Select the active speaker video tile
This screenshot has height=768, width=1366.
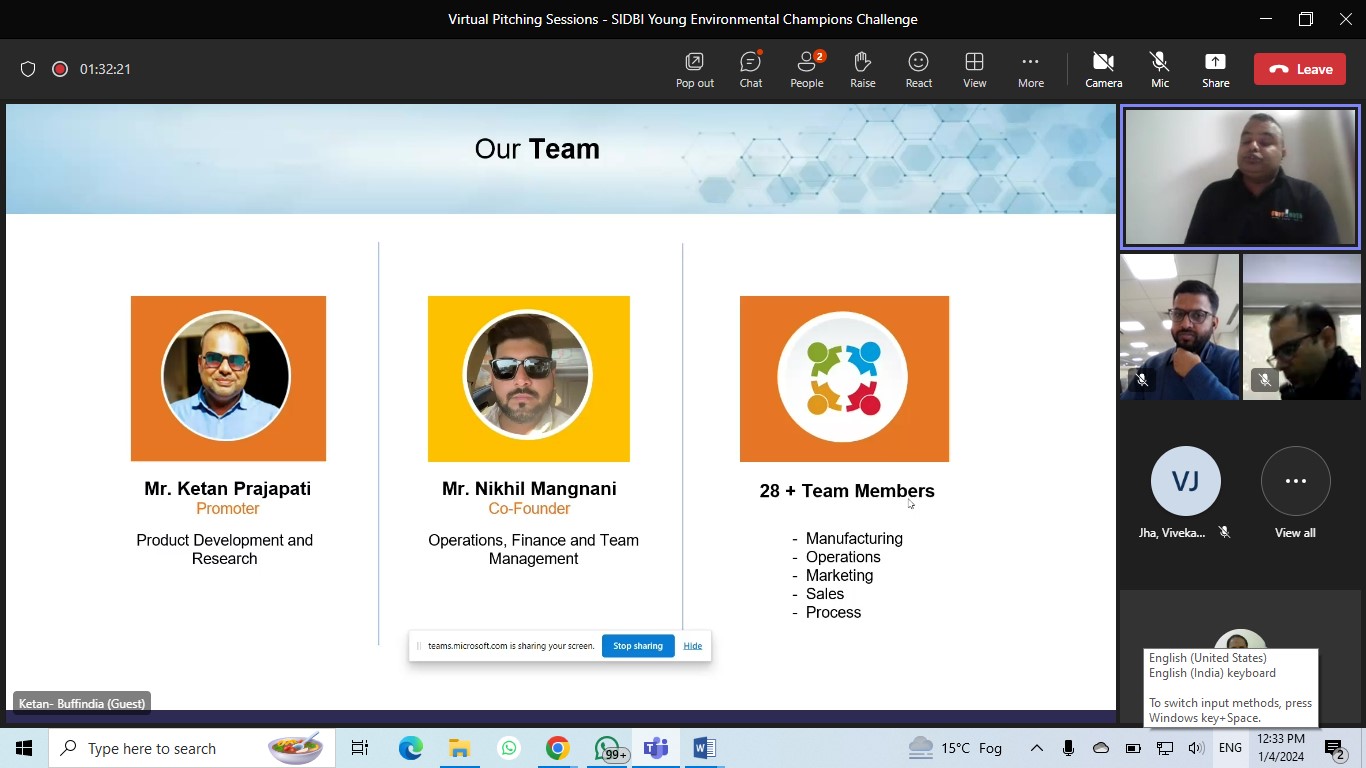point(1240,177)
